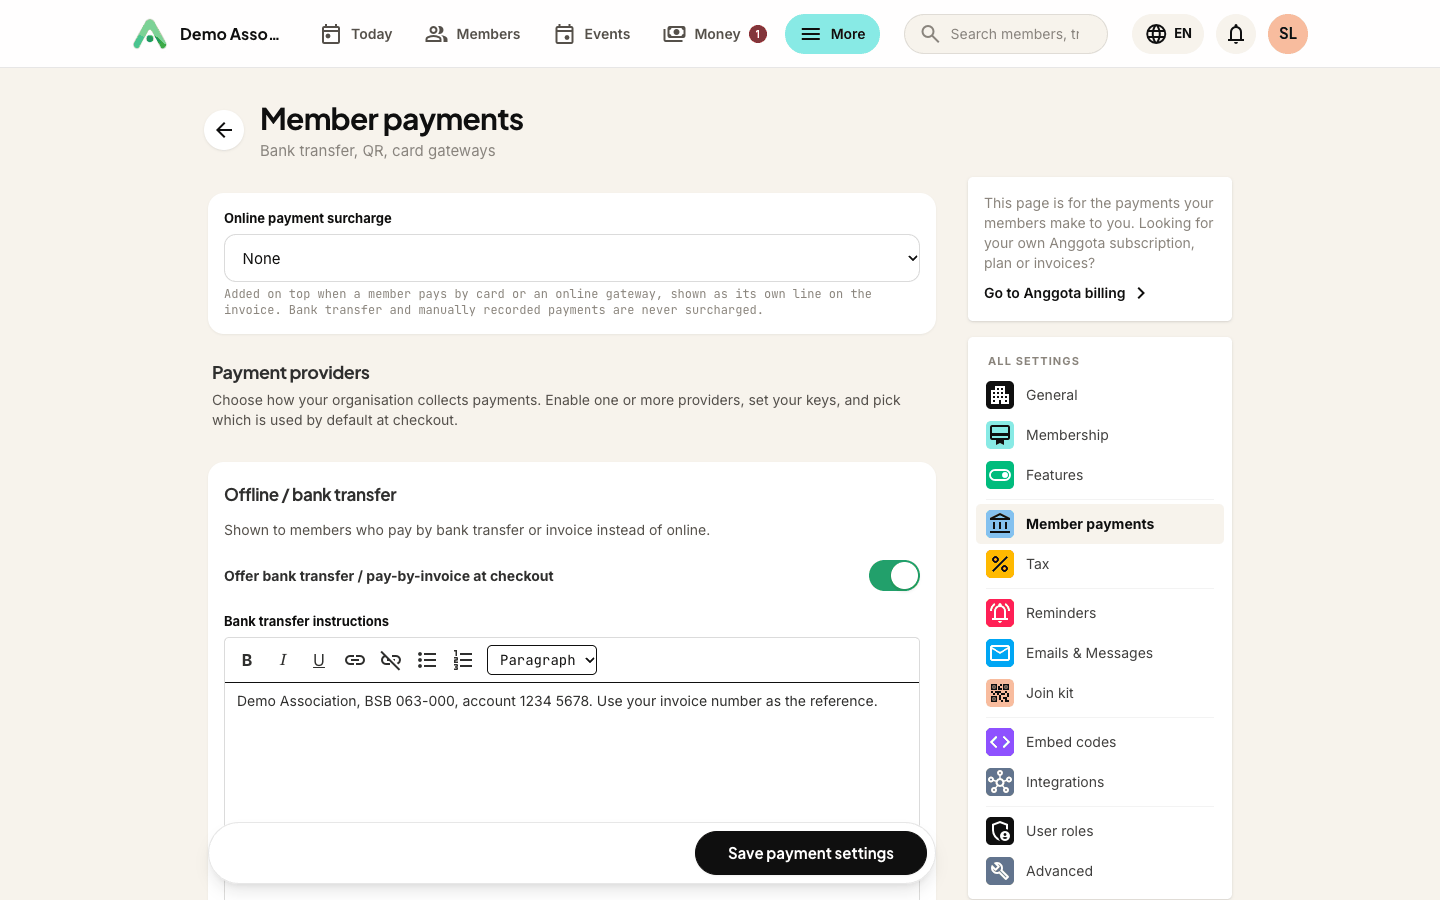Insert a bulleted list
This screenshot has width=1440, height=900.
point(427,660)
